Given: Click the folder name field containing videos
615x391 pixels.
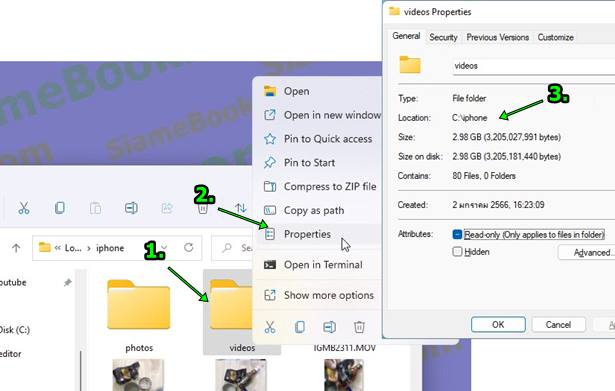Looking at the screenshot, I should 533,65.
